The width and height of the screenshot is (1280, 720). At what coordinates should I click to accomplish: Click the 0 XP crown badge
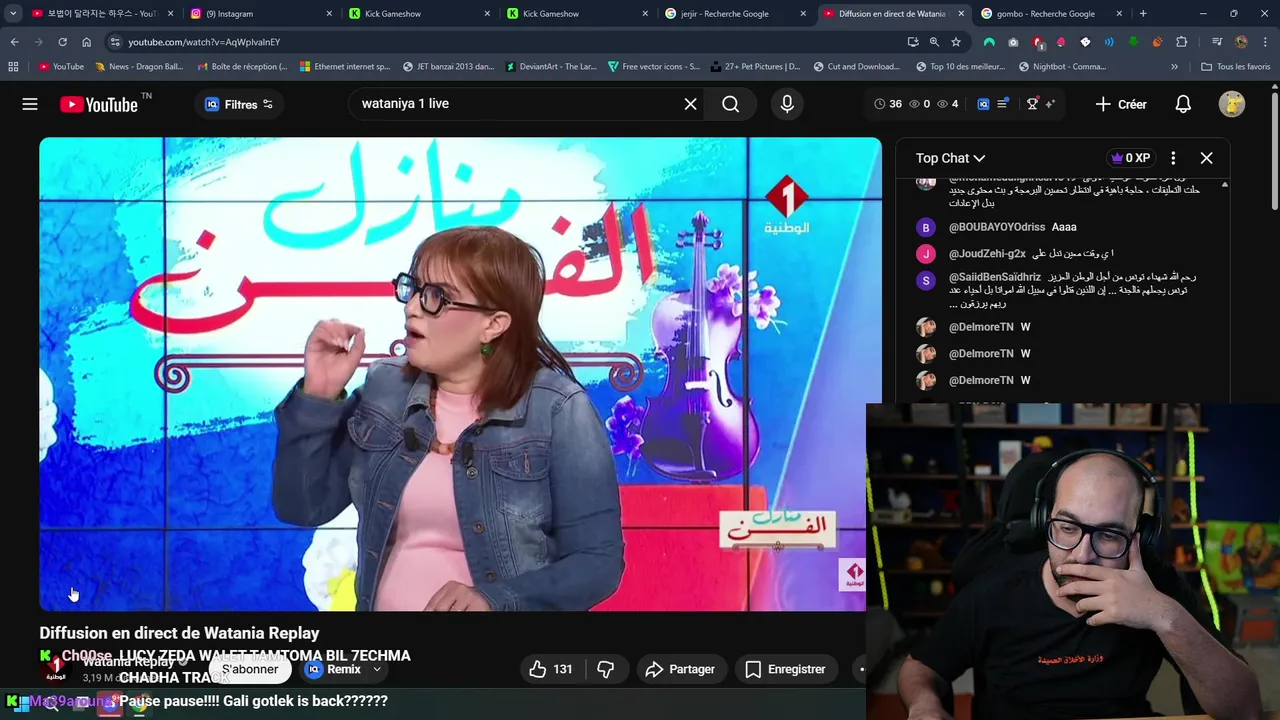1131,158
